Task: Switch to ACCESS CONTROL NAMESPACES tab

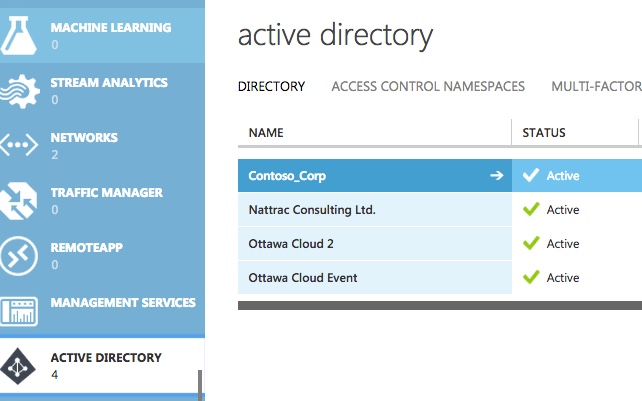Action: (x=428, y=86)
